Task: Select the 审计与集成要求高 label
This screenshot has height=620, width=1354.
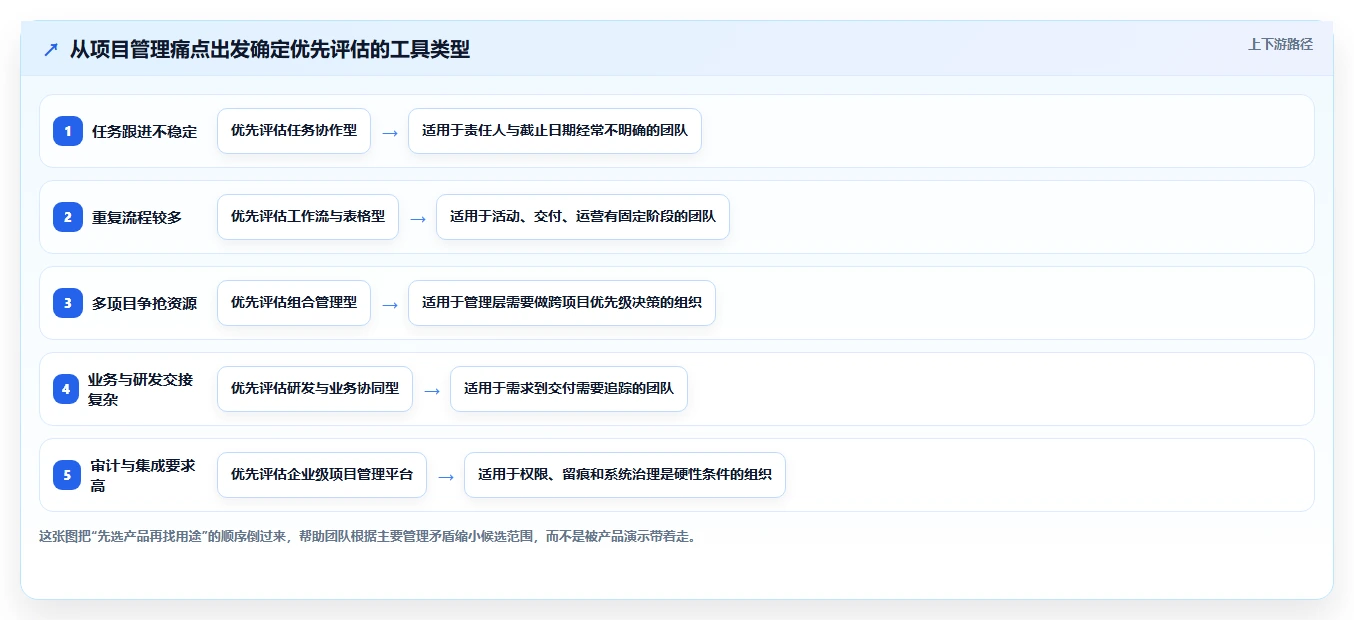Action: click(144, 475)
